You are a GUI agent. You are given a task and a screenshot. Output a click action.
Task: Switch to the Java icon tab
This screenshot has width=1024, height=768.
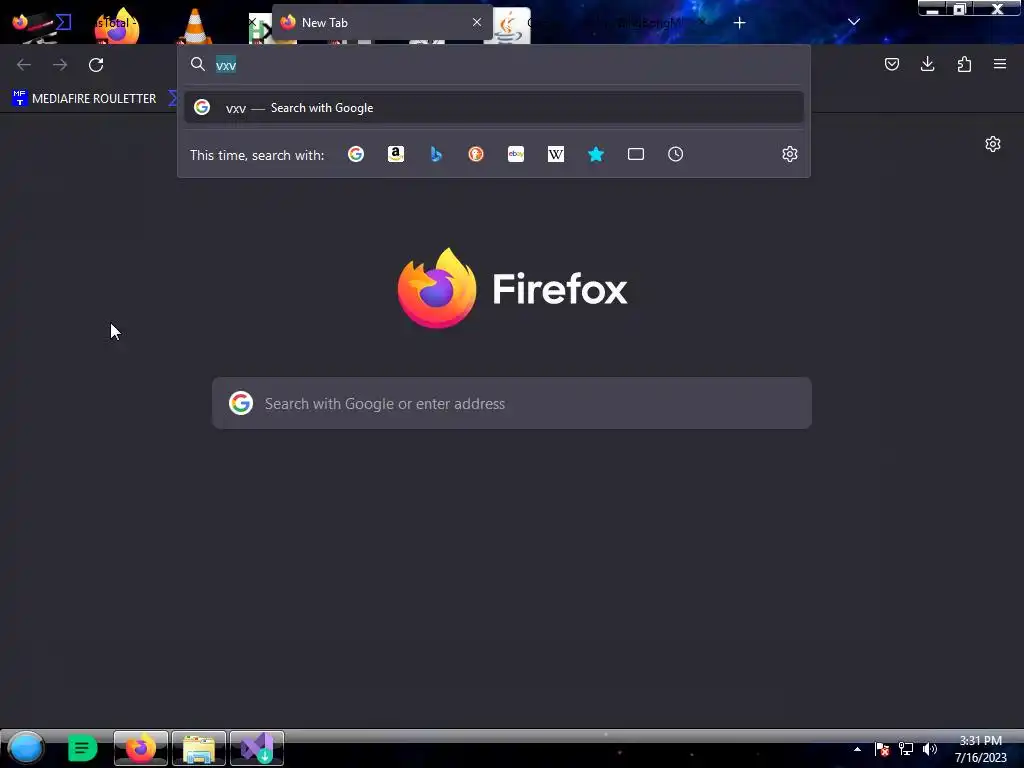(x=511, y=25)
